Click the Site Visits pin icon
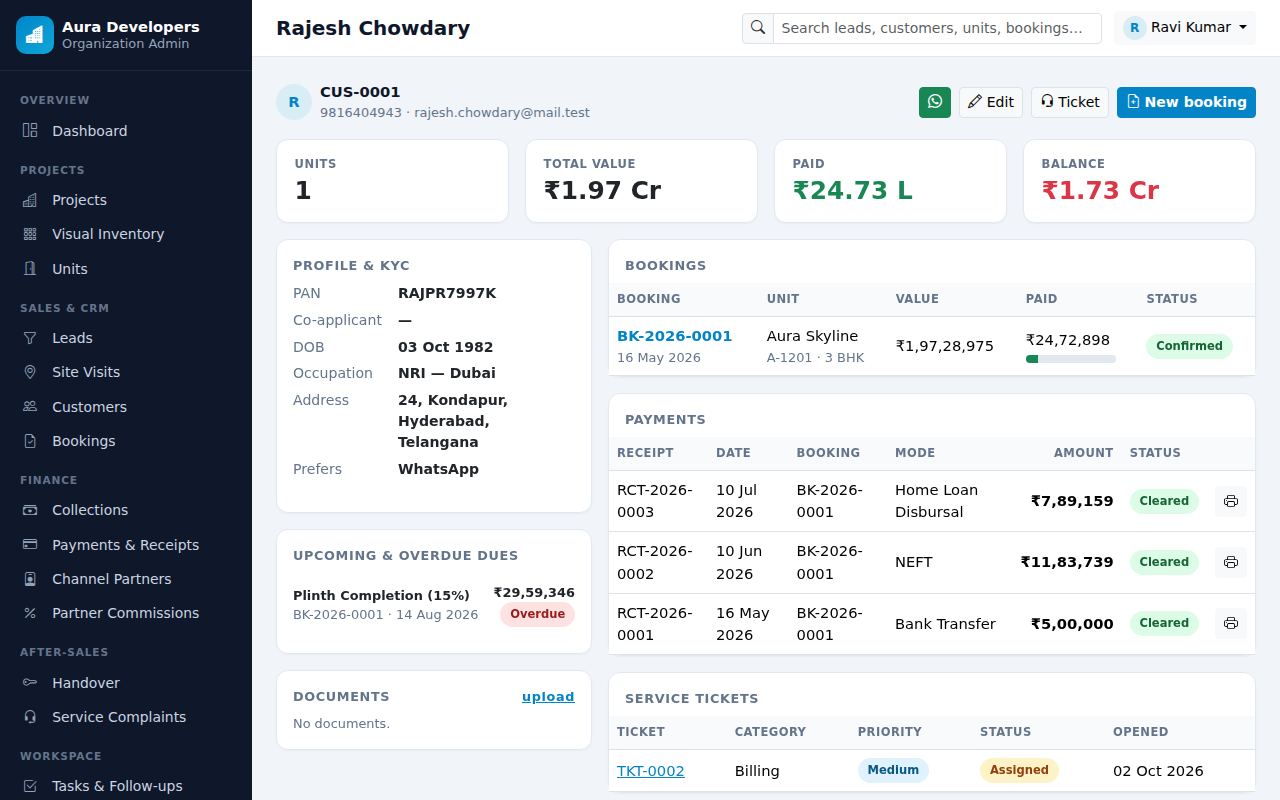Screen dimensions: 1280x800 (30, 372)
